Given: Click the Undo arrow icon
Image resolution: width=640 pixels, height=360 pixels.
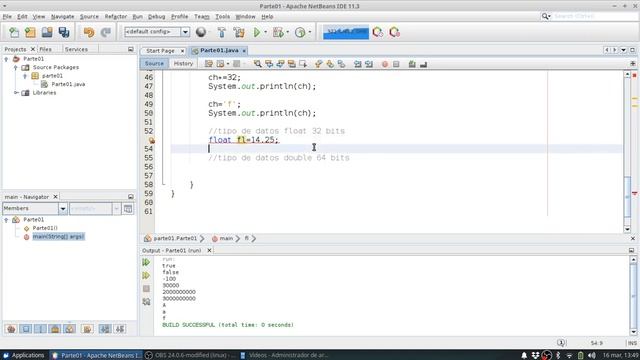Looking at the screenshot, I should (x=89, y=32).
